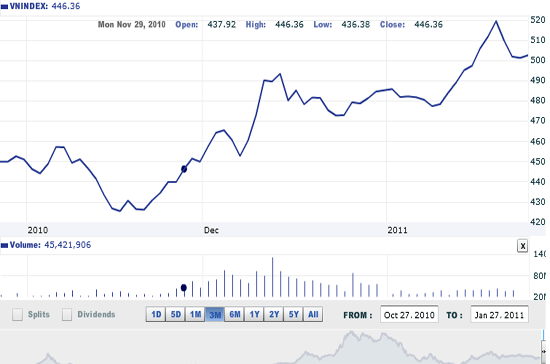
Task: Edit the FROM date field Oct 27, 2010
Action: click(x=409, y=315)
